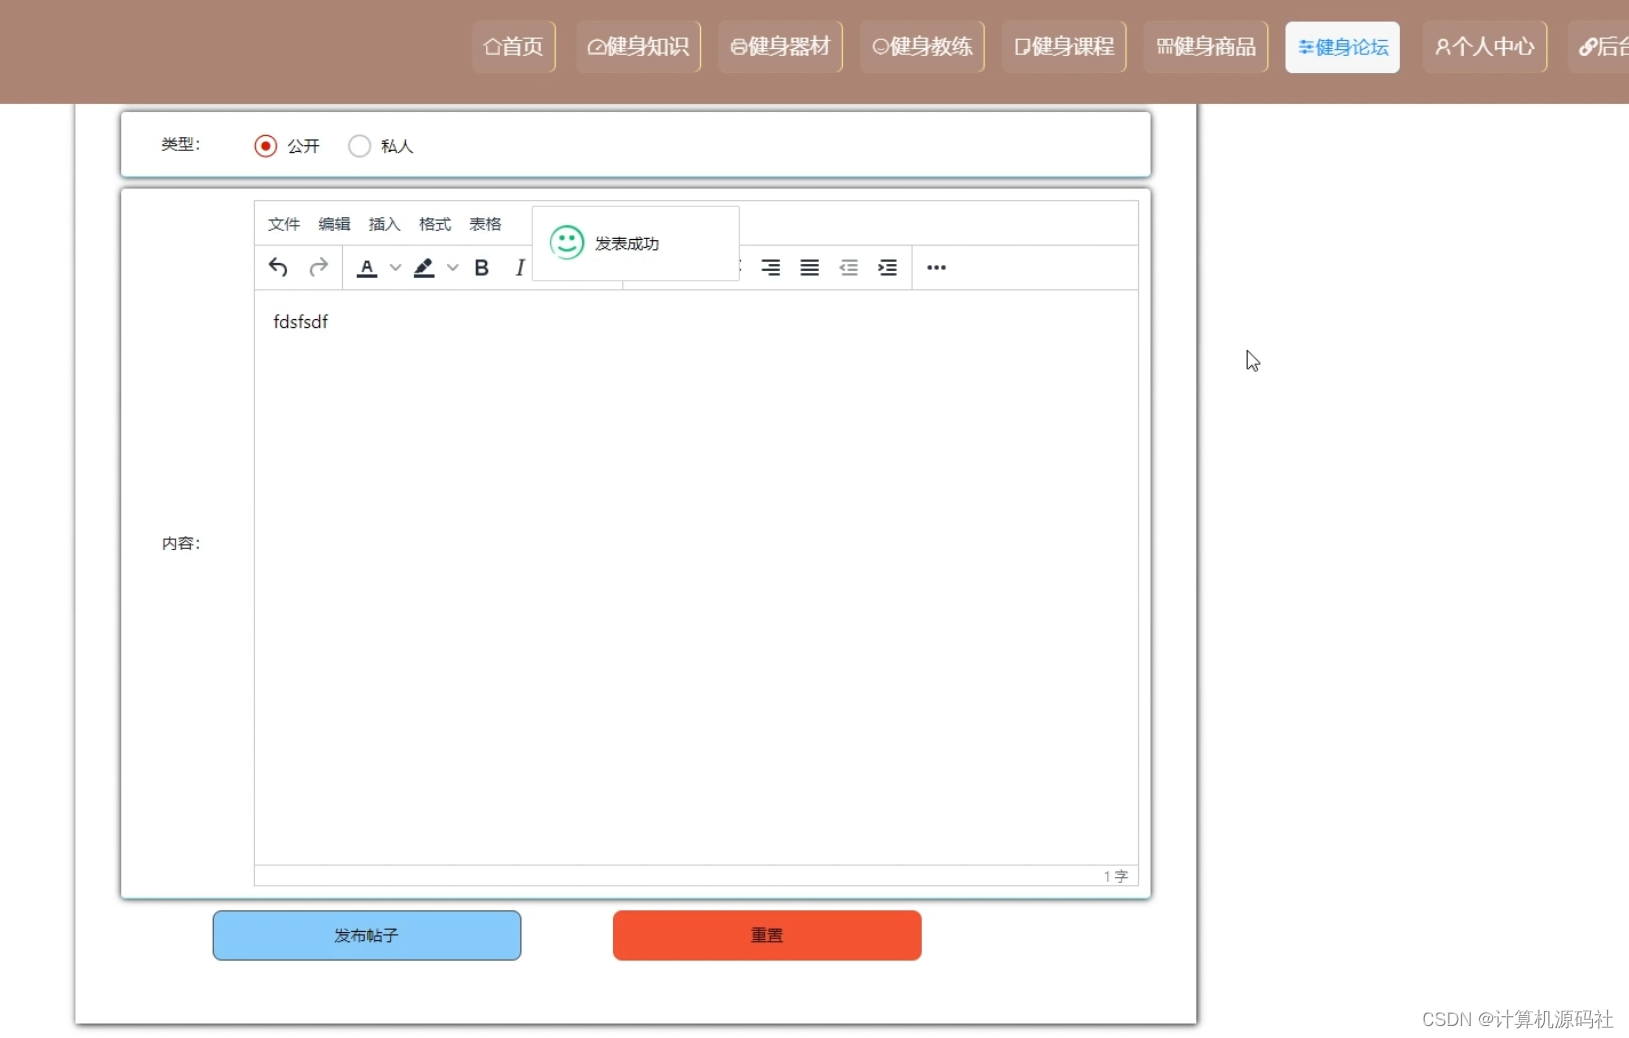The image size is (1629, 1038).
Task: Click the fdsfsdf text in the editor
Action: (301, 322)
